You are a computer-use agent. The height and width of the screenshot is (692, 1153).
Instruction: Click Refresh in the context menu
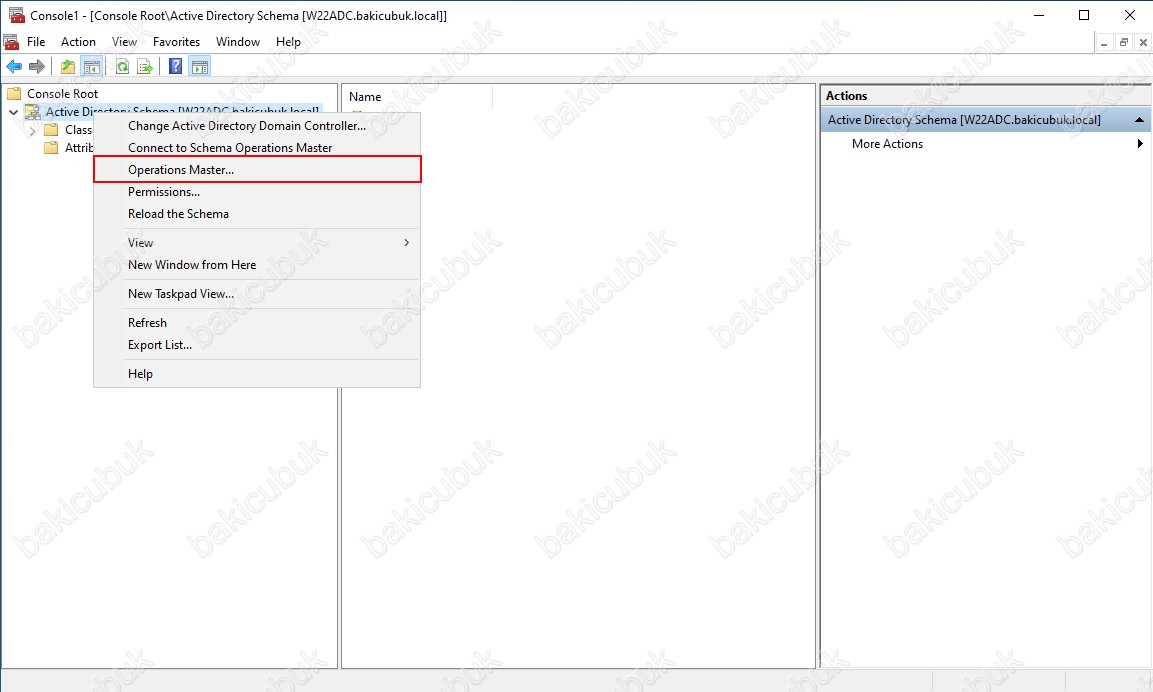pyautogui.click(x=257, y=323)
